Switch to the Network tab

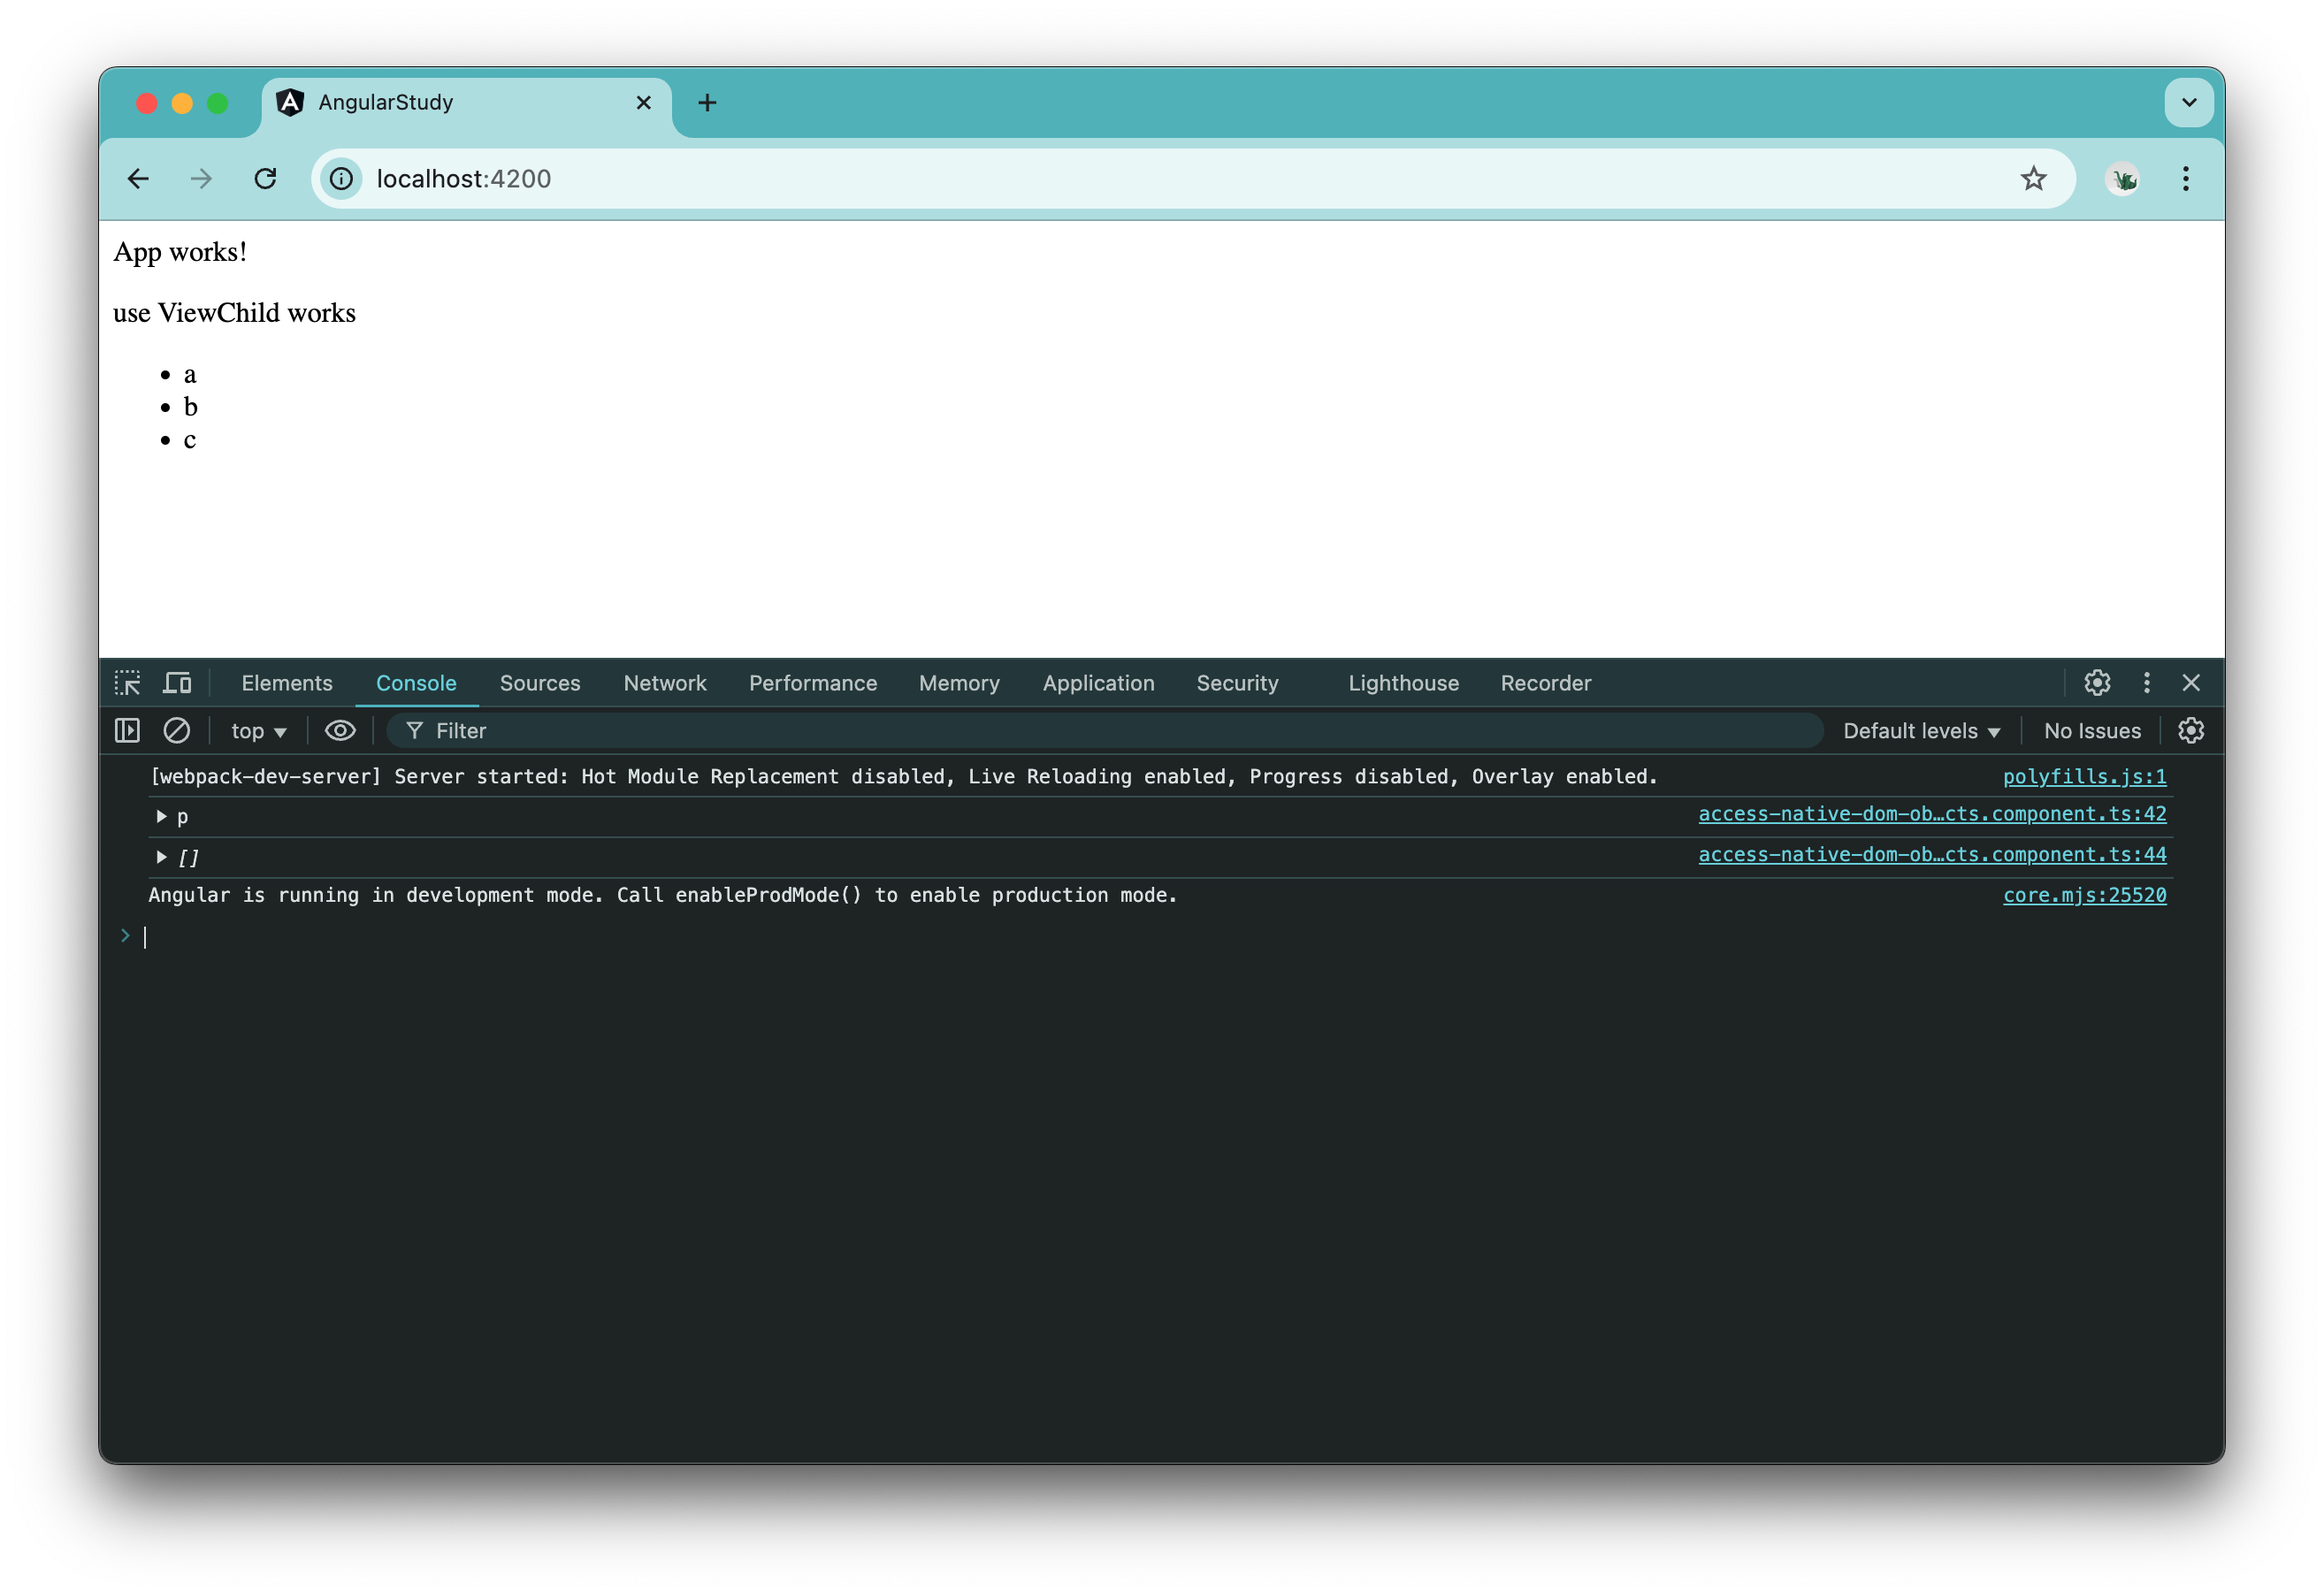click(x=665, y=683)
